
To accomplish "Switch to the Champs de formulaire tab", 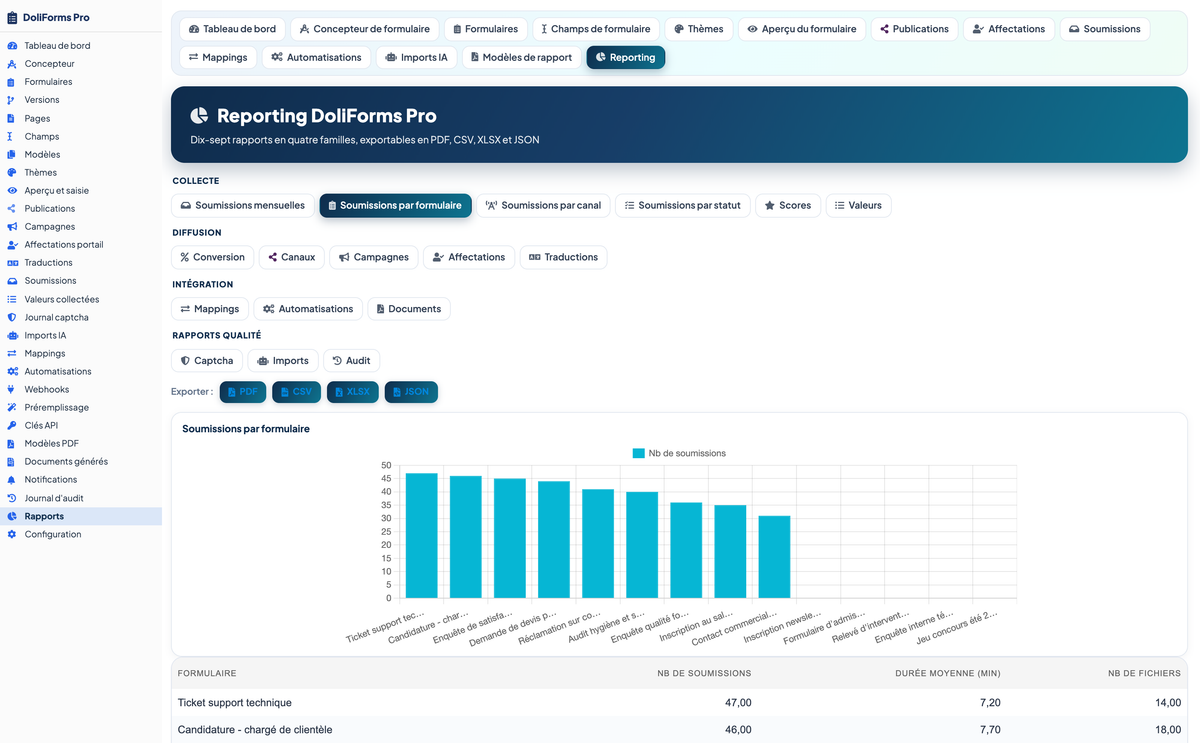I will click(x=598, y=29).
